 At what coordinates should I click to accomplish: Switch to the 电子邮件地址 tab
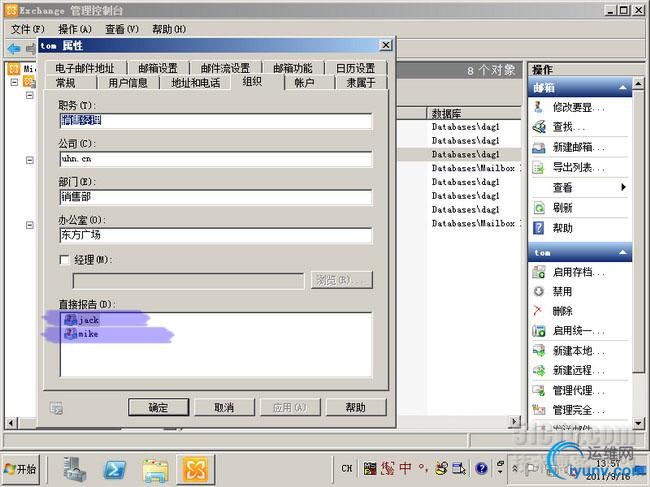pos(84,68)
